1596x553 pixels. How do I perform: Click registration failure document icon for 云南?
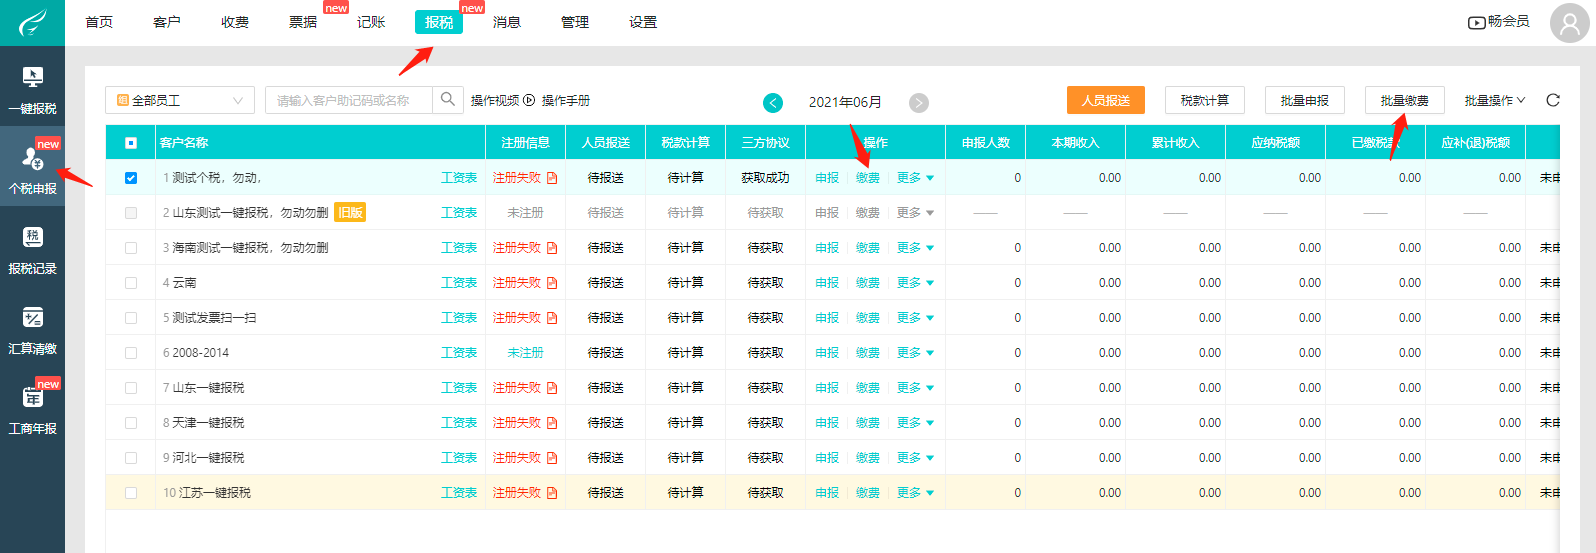(552, 283)
